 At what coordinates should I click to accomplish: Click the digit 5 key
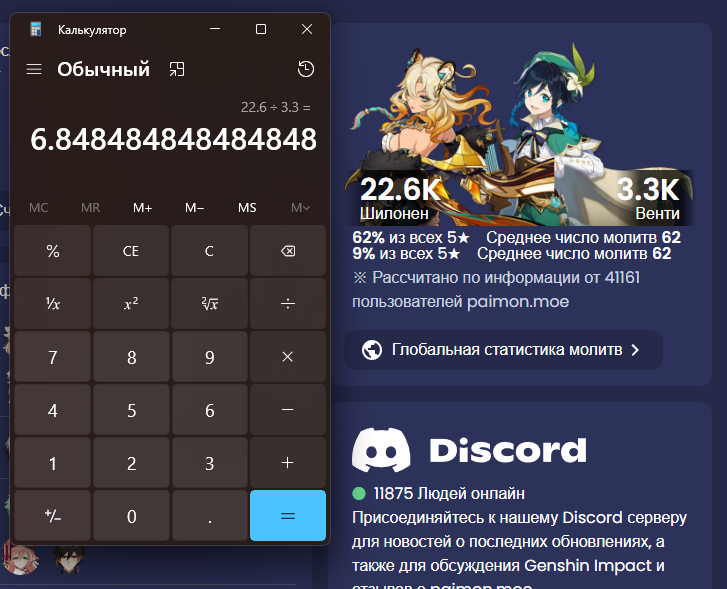(131, 410)
